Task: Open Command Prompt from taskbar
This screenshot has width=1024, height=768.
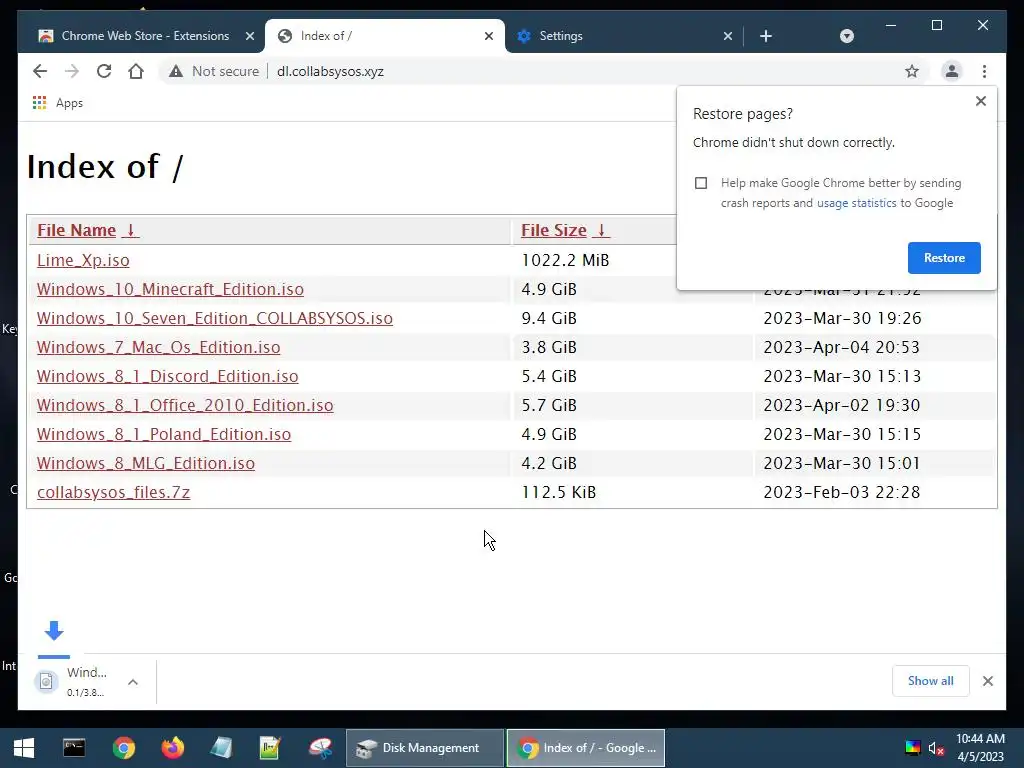Action: (x=74, y=748)
